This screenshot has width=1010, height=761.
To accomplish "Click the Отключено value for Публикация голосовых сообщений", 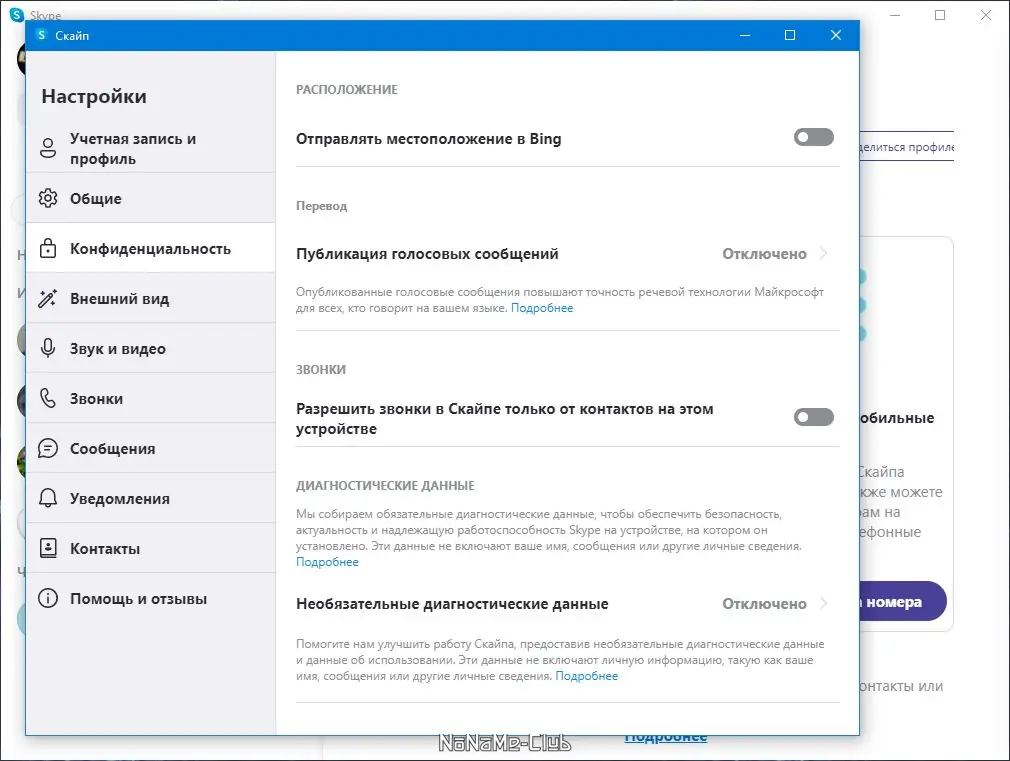I will point(764,254).
